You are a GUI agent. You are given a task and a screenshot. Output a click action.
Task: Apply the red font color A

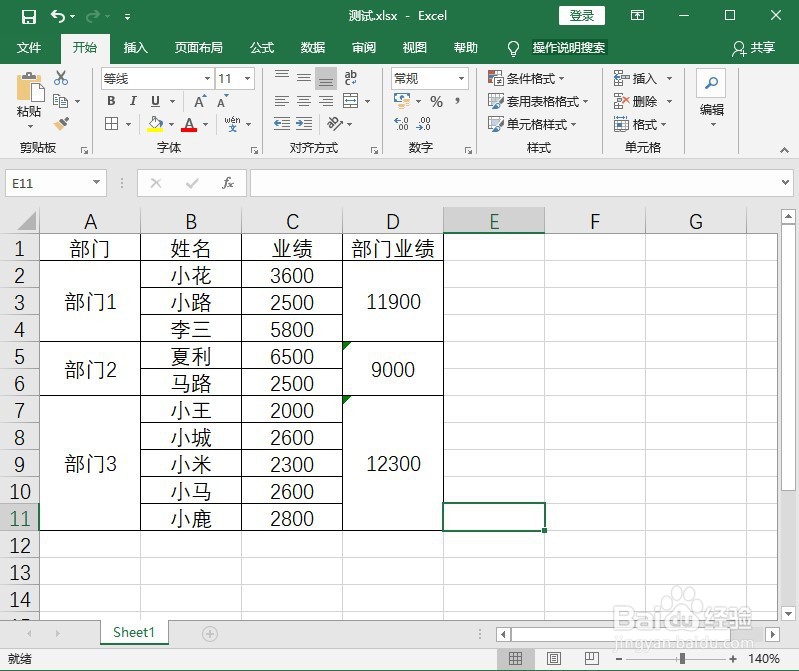pos(189,124)
